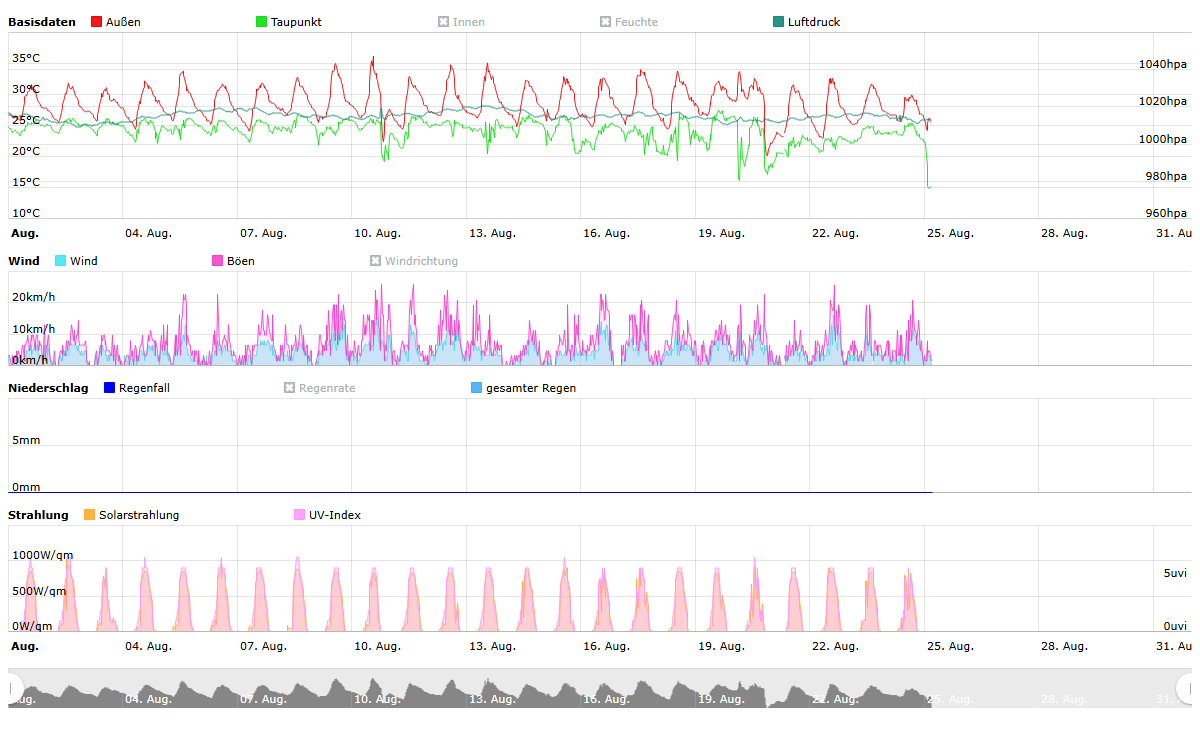The height and width of the screenshot is (750, 1200).
Task: Click the right range navigator handle
Action: (x=1184, y=688)
